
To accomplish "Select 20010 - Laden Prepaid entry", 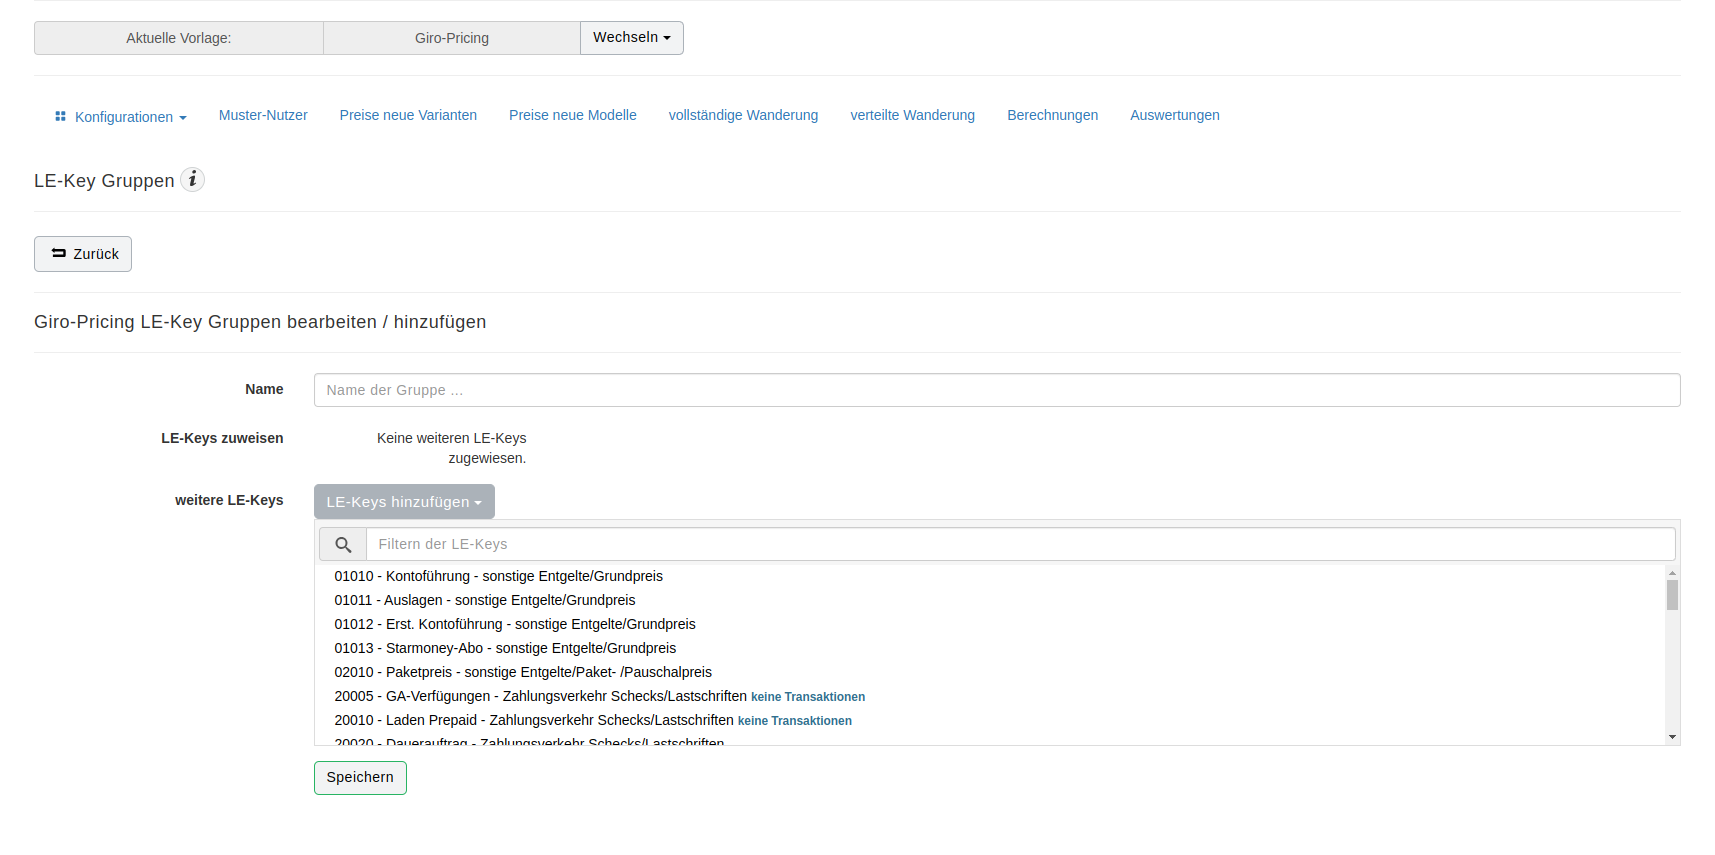I will pos(990,720).
